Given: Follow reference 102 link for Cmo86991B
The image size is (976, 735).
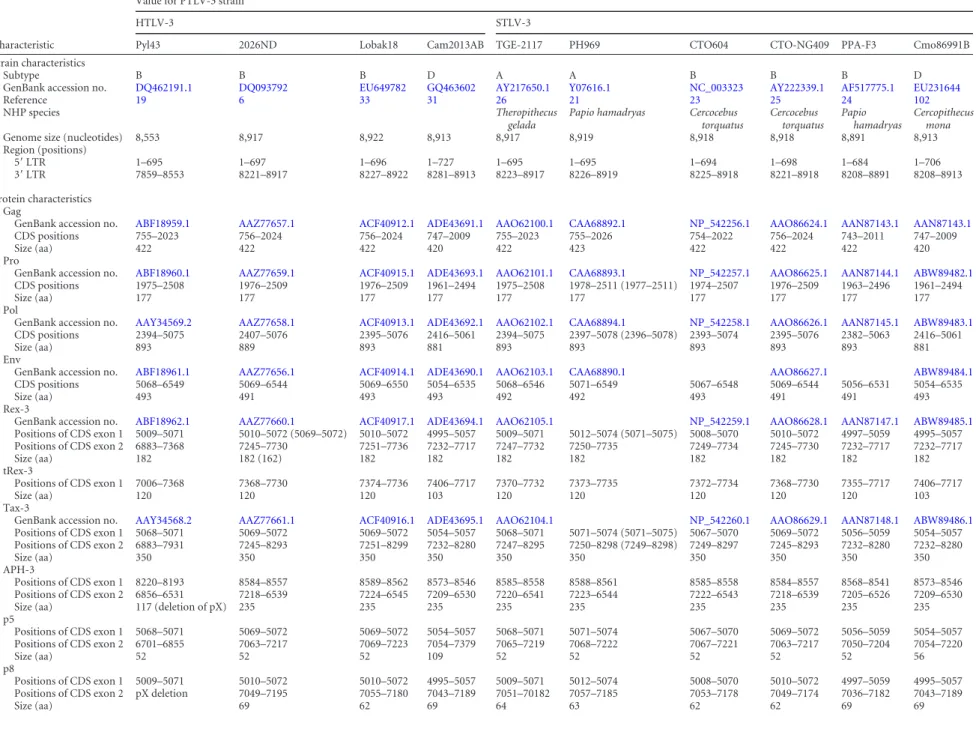Looking at the screenshot, I should (x=922, y=100).
